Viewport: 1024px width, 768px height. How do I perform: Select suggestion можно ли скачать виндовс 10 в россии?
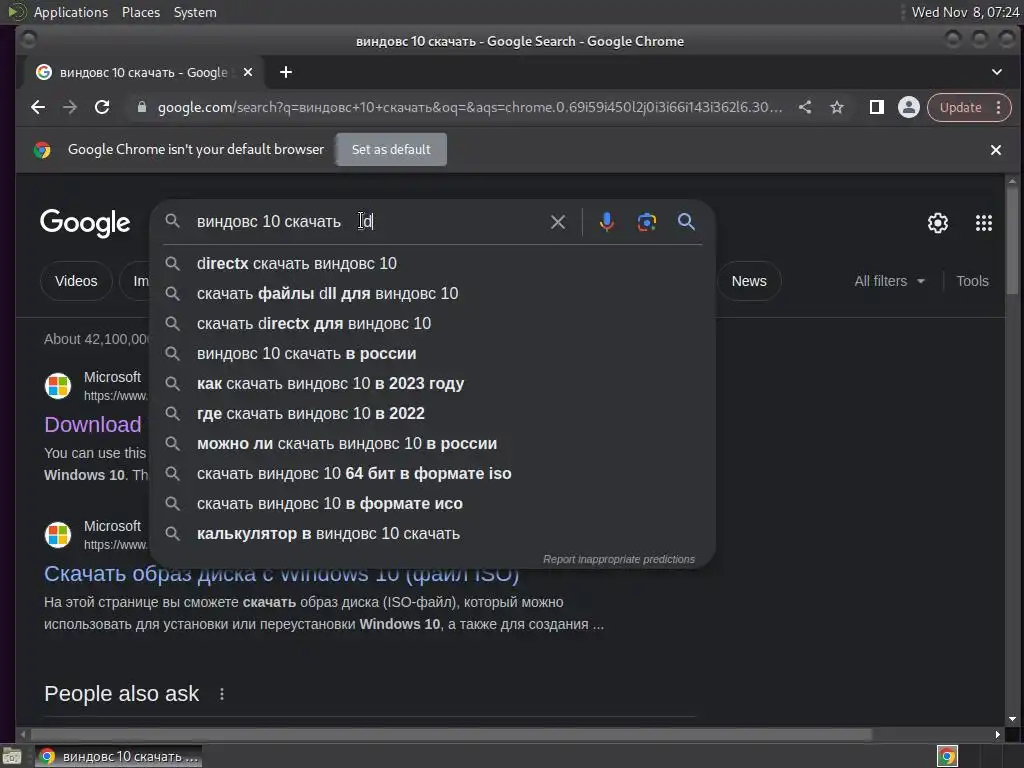[432, 443]
